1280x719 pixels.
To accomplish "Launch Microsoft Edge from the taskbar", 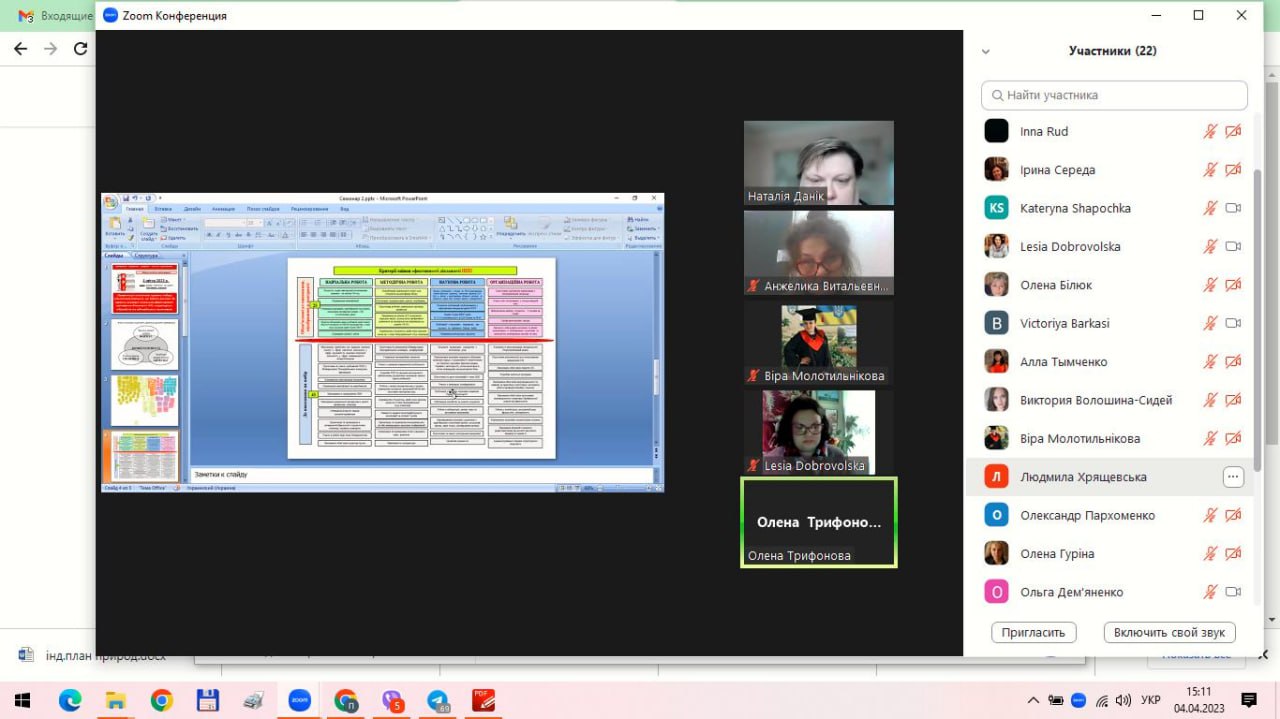I will pyautogui.click(x=70, y=700).
